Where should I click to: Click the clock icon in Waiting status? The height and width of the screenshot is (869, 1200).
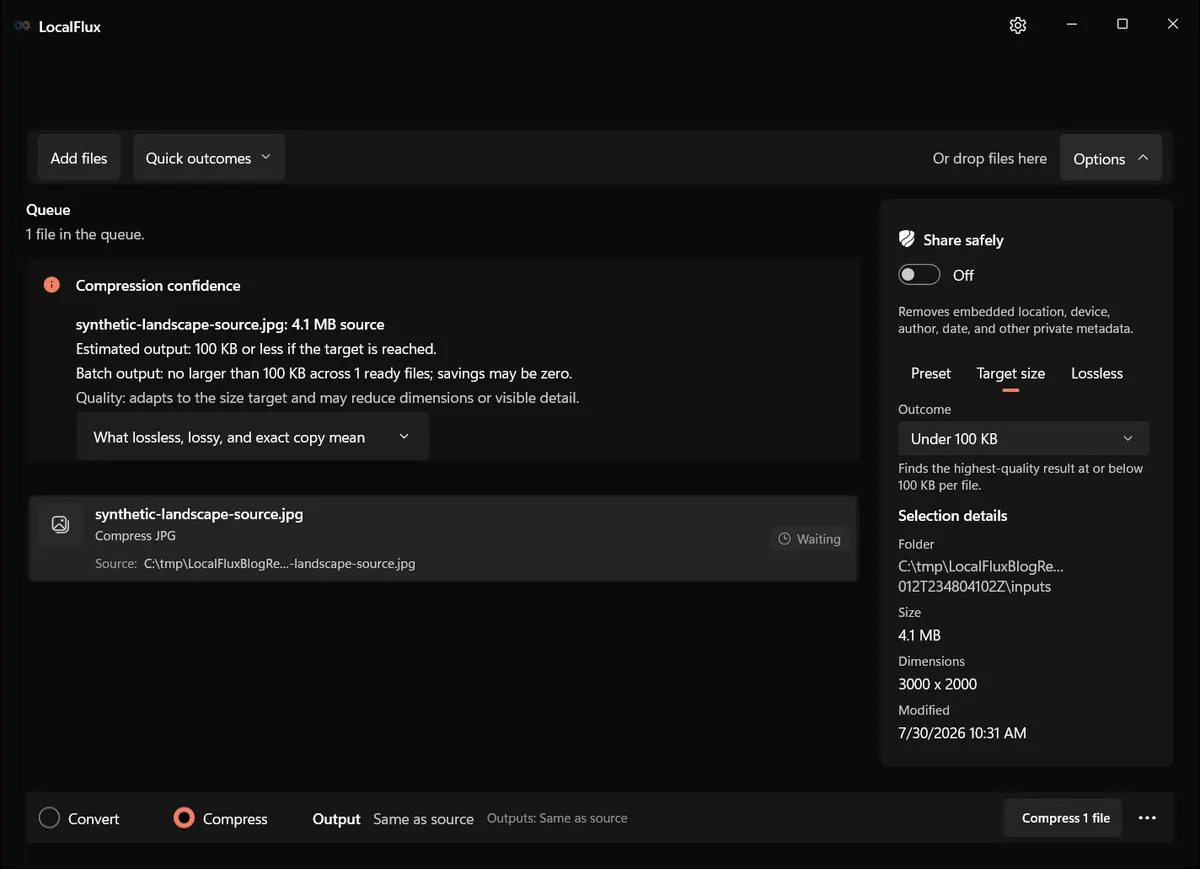point(785,539)
